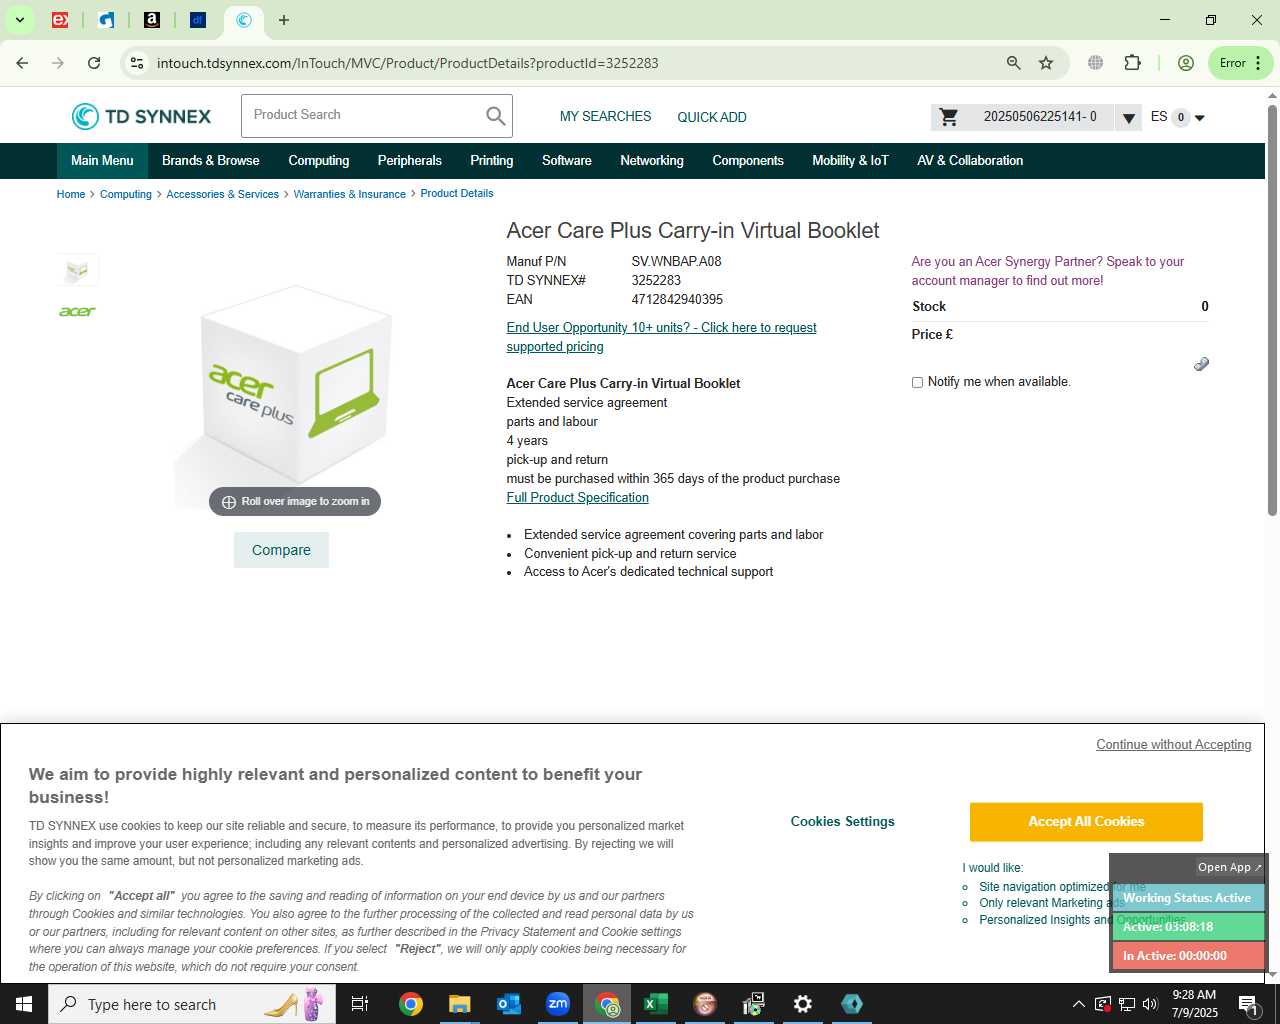Open the Peripherals menu
1280x1024 pixels.
pos(410,161)
